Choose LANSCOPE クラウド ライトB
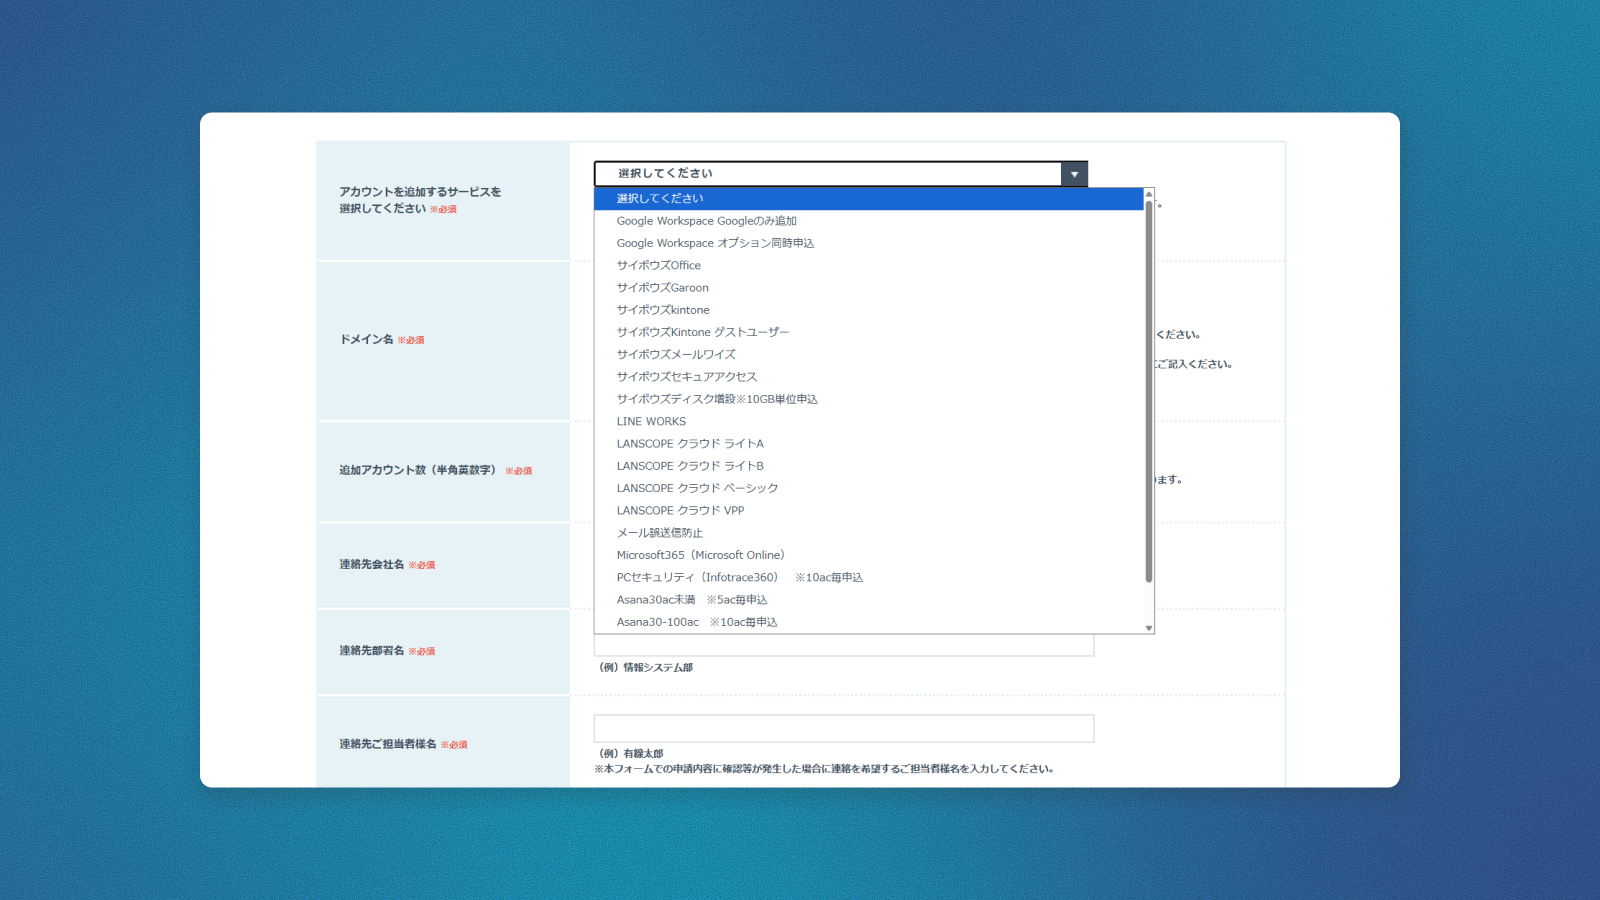This screenshot has width=1600, height=900. tap(869, 466)
